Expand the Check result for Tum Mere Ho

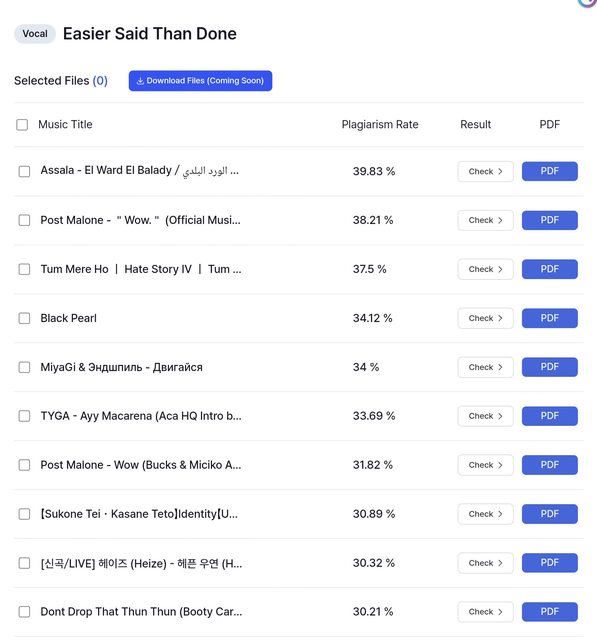point(485,269)
